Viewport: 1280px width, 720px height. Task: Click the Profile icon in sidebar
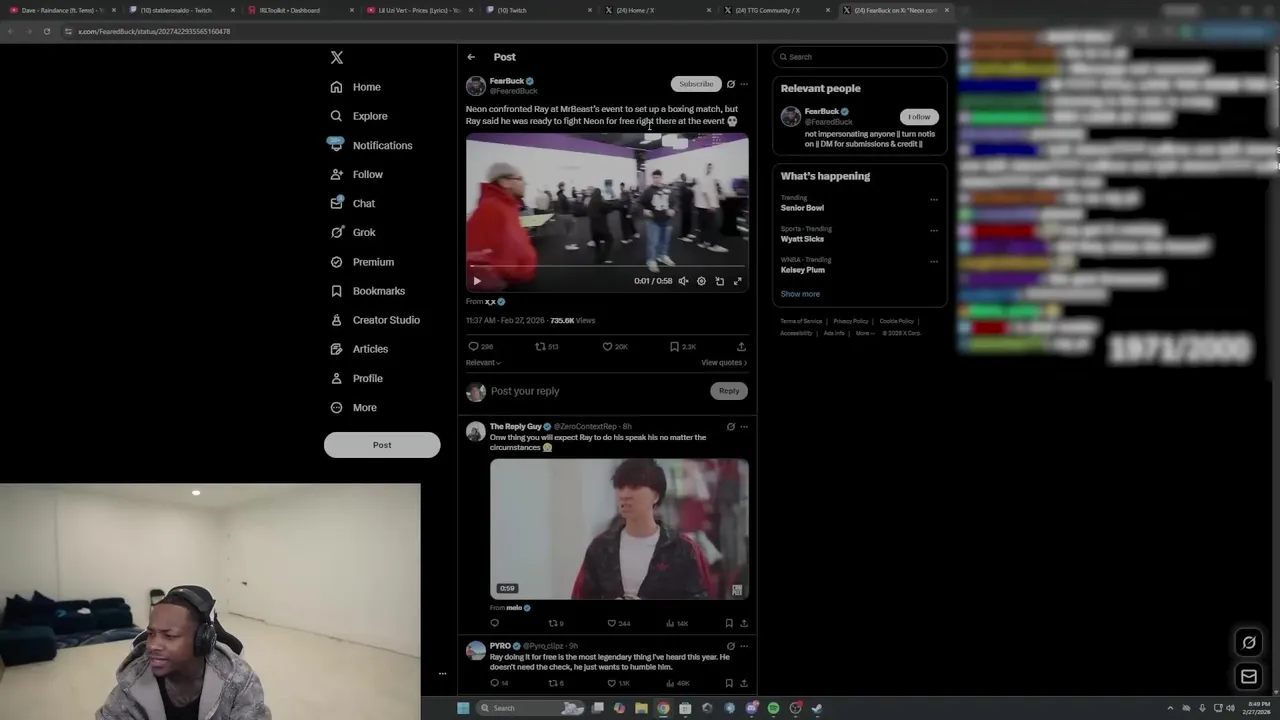tap(337, 378)
